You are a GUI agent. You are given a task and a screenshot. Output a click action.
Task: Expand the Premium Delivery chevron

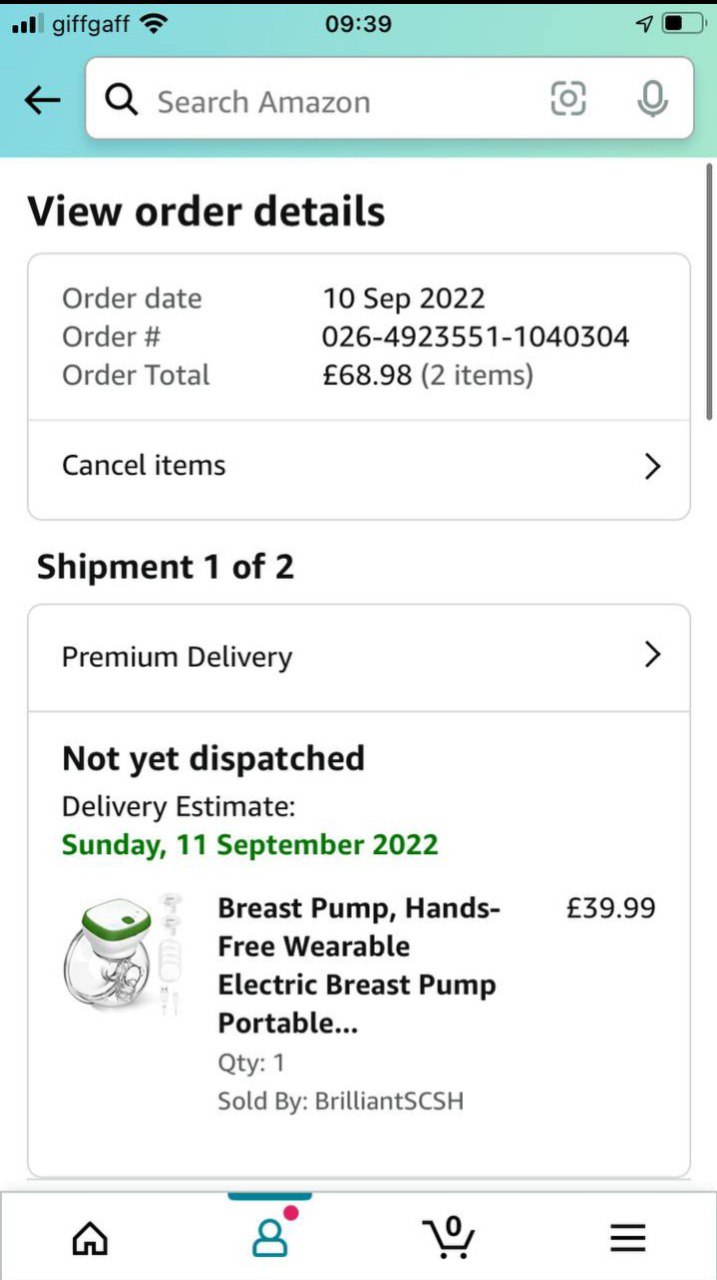click(653, 655)
